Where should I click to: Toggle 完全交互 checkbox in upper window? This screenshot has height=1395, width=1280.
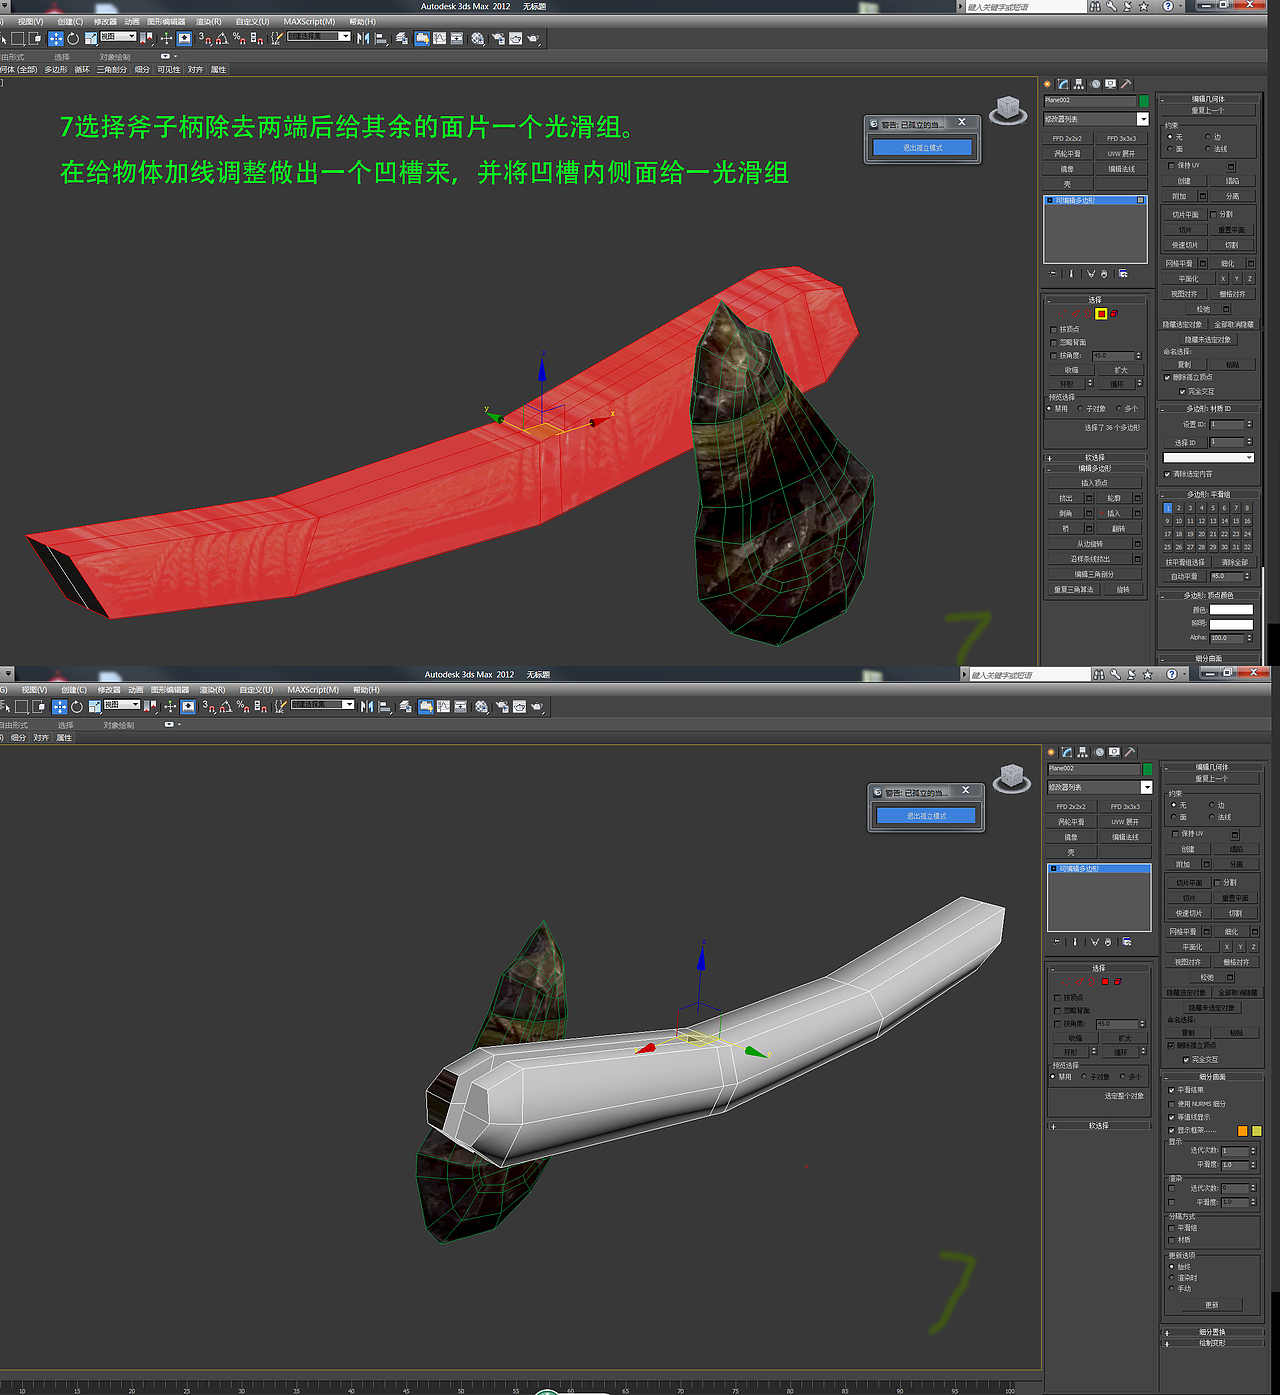click(x=1182, y=391)
